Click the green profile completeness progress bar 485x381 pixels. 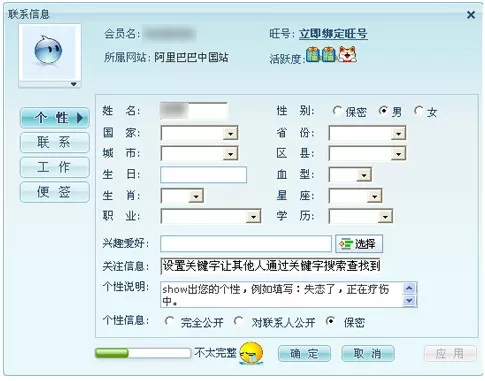143,353
